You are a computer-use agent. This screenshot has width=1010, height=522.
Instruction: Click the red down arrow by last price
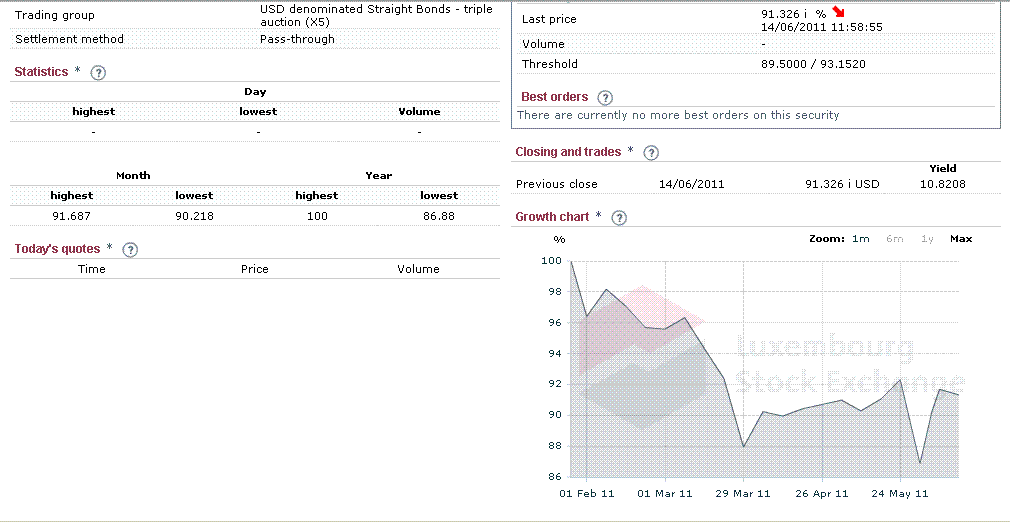pos(838,13)
